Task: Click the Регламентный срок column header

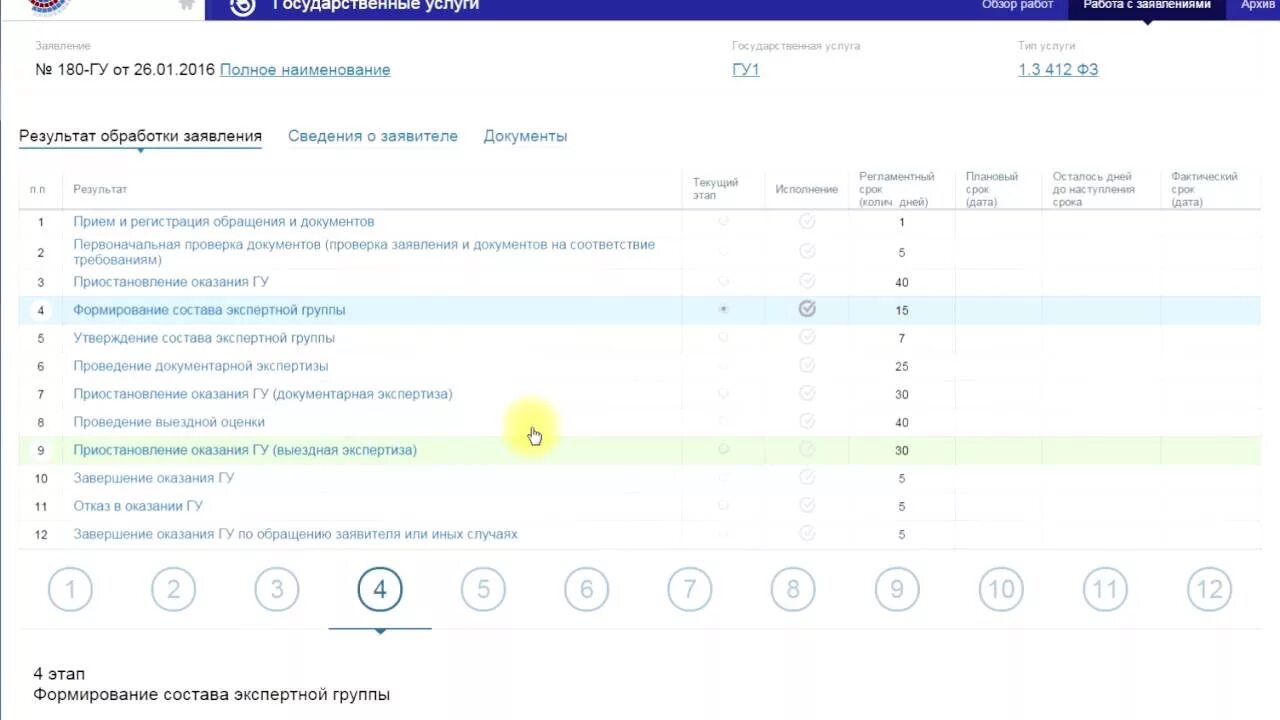Action: (x=897, y=189)
